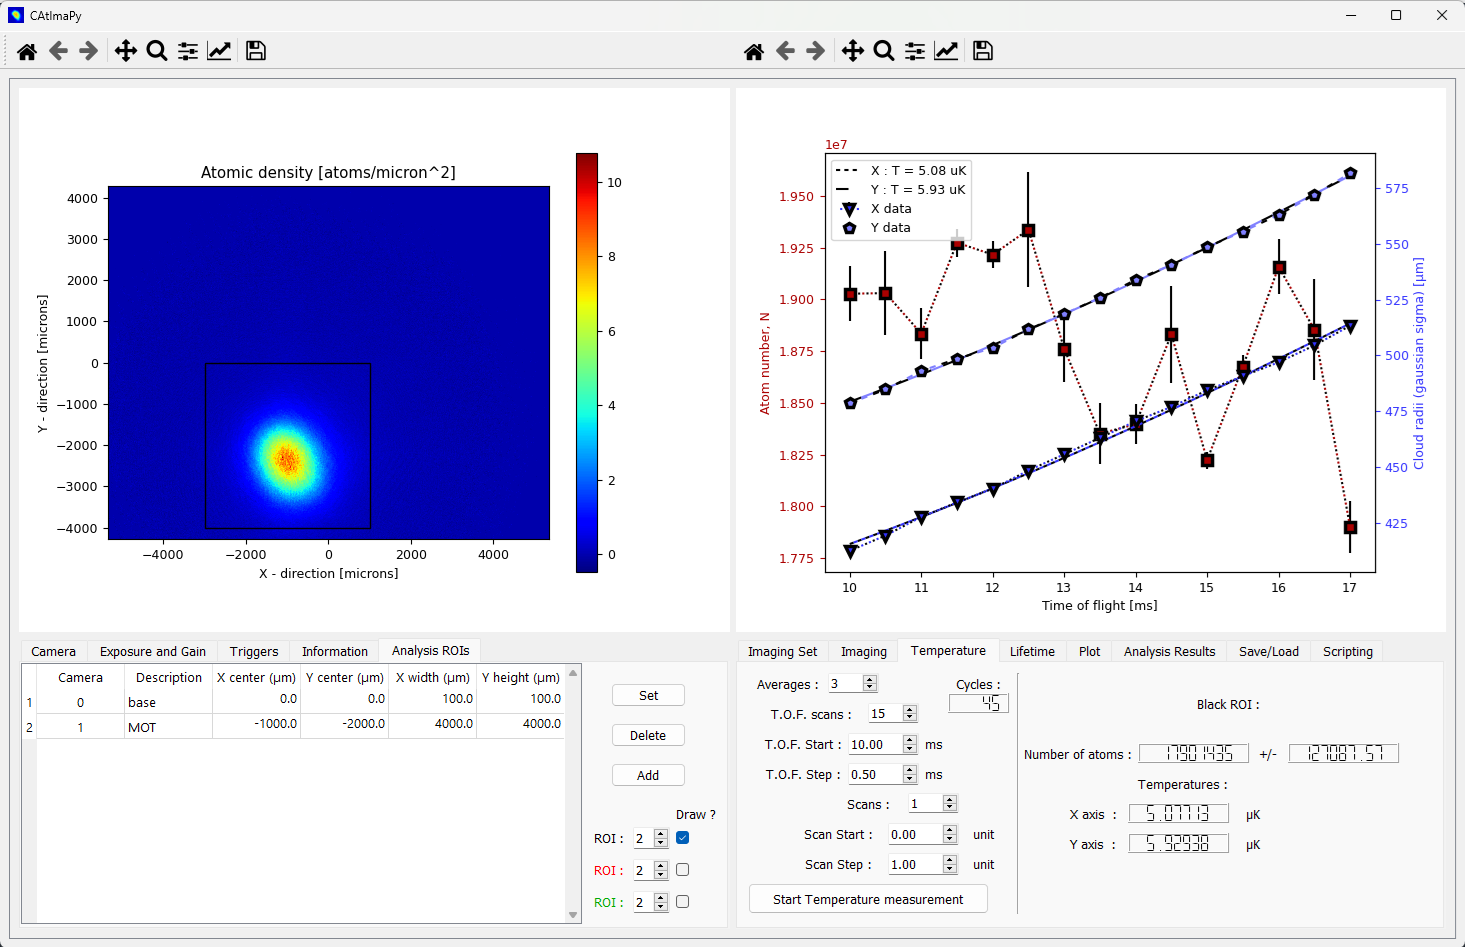Image resolution: width=1465 pixels, height=947 pixels.
Task: Click the right plot's back arrow icon
Action: pos(785,51)
